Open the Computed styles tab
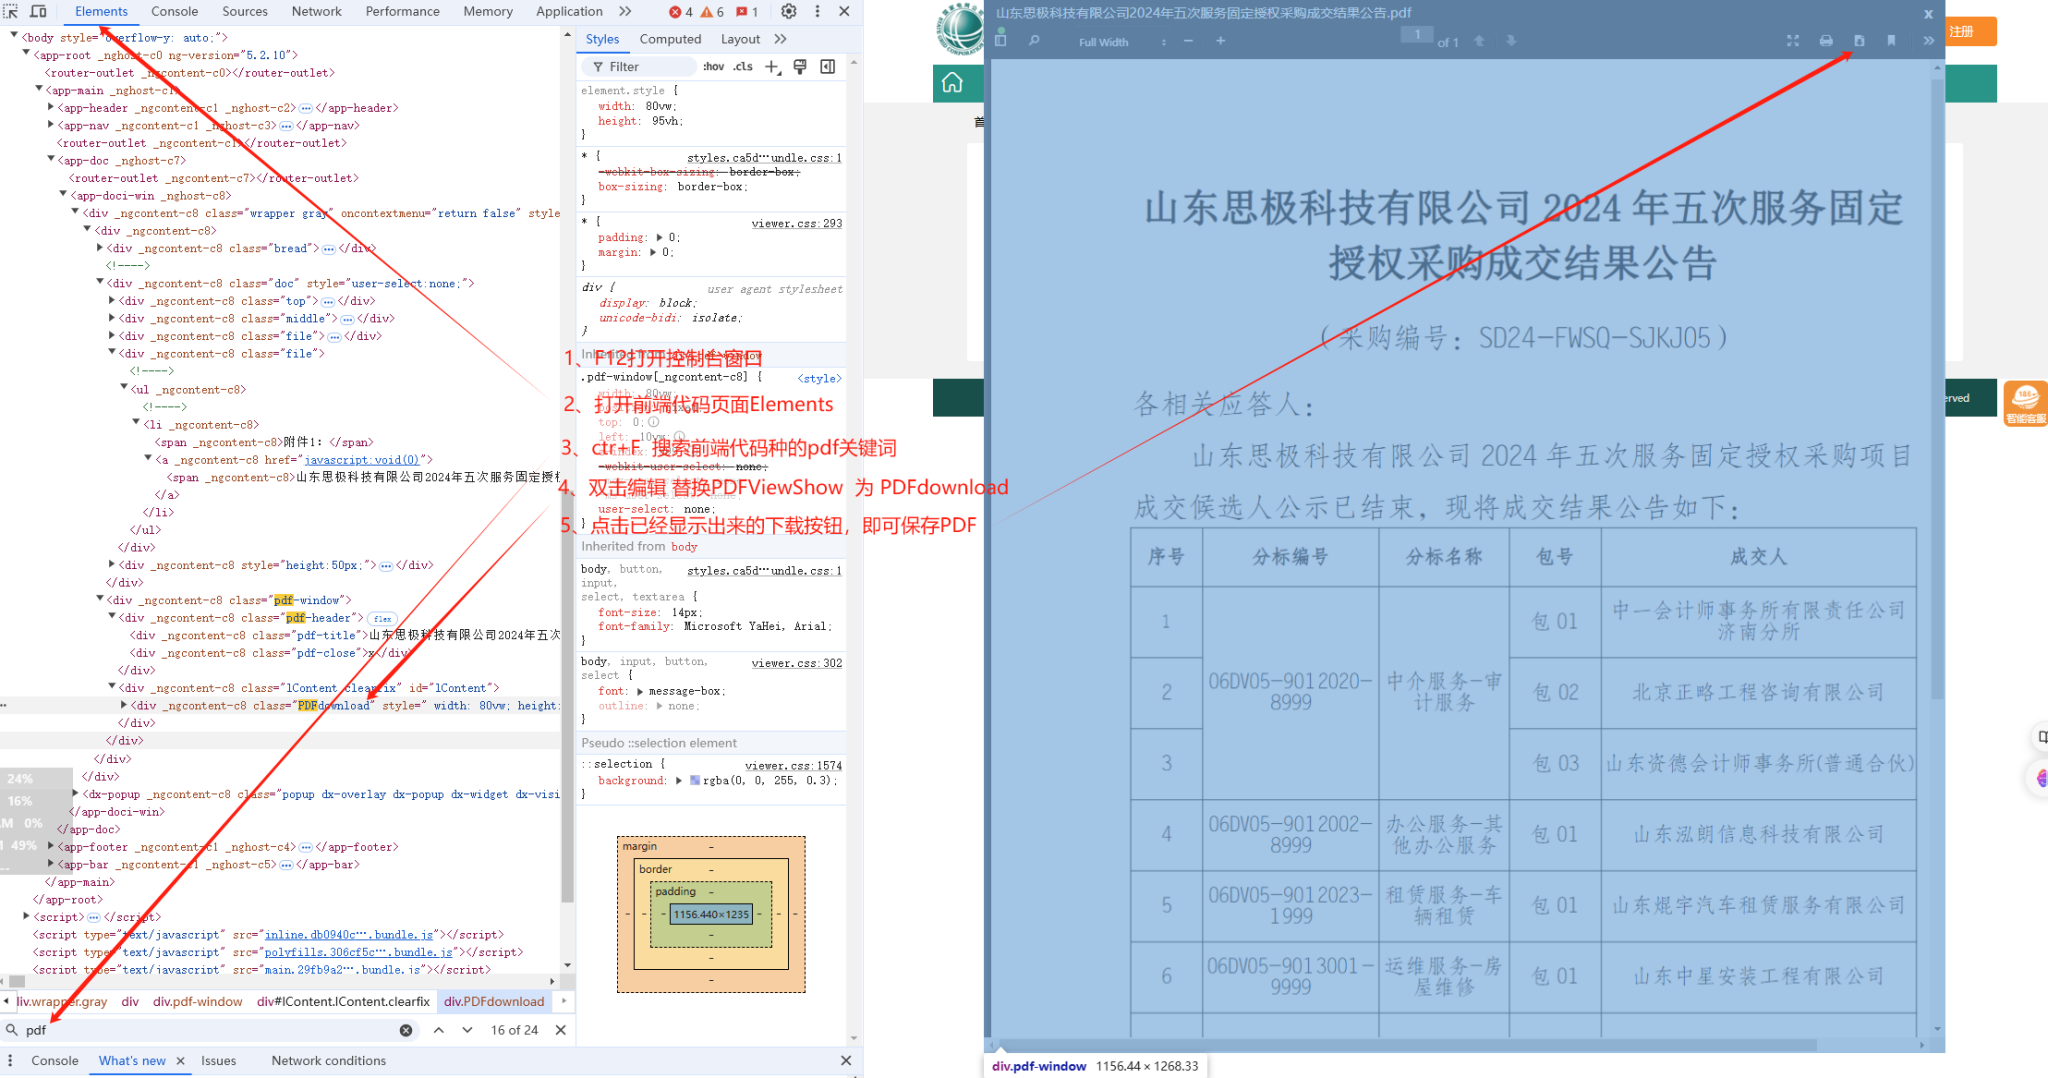Image resolution: width=2048 pixels, height=1078 pixels. pyautogui.click(x=670, y=39)
